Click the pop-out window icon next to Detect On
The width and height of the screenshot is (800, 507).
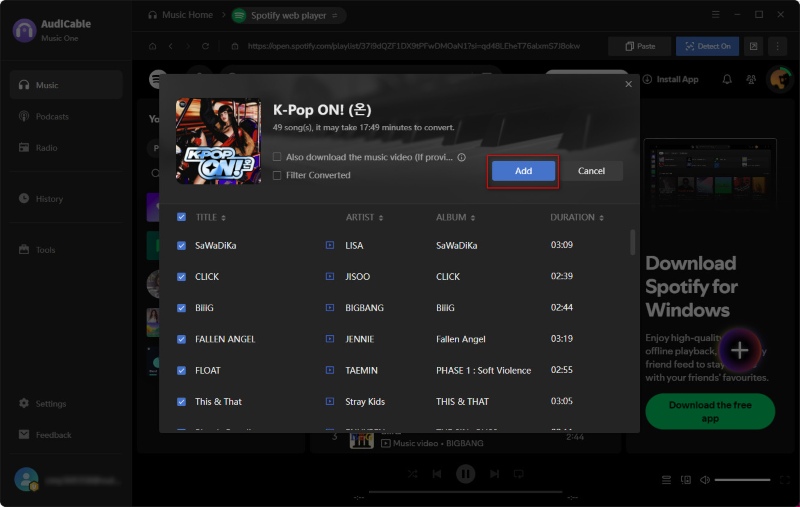[x=754, y=46]
